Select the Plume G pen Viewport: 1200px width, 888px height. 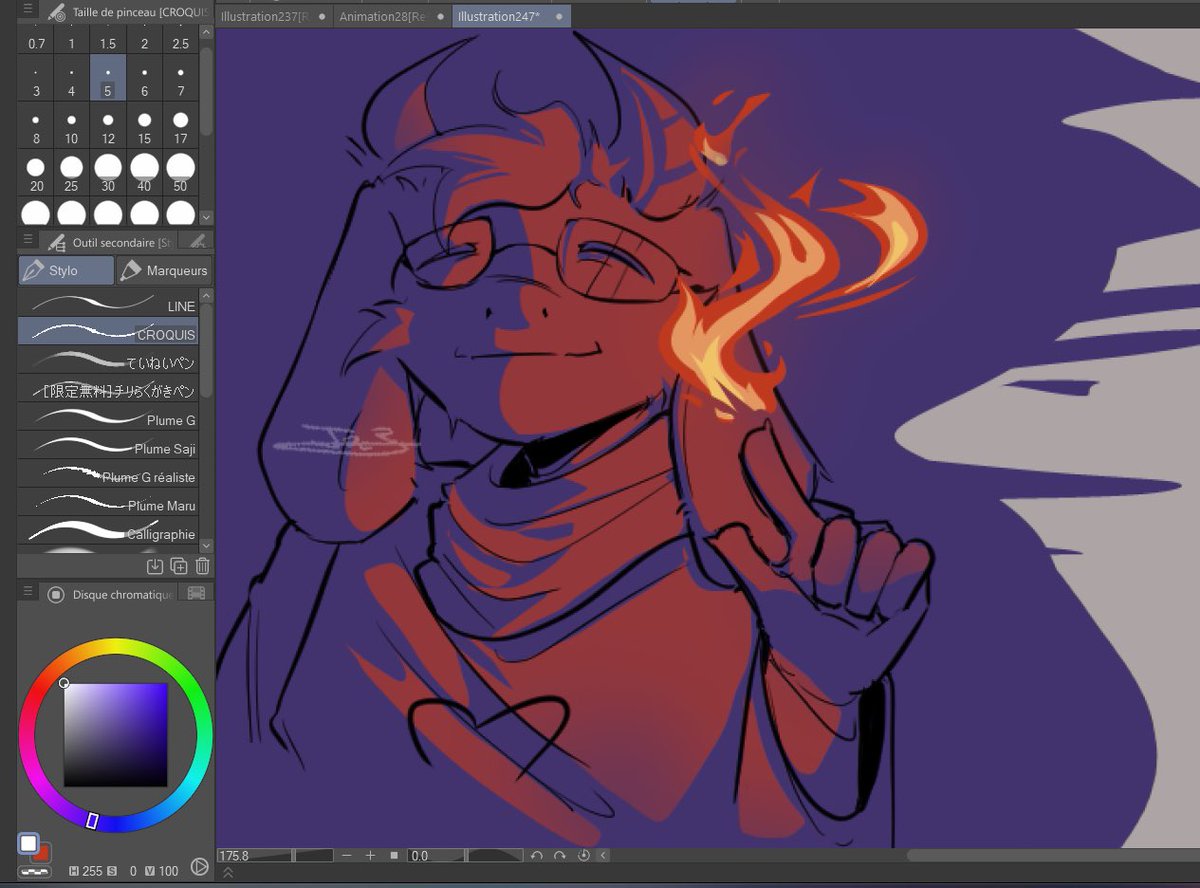(x=108, y=418)
